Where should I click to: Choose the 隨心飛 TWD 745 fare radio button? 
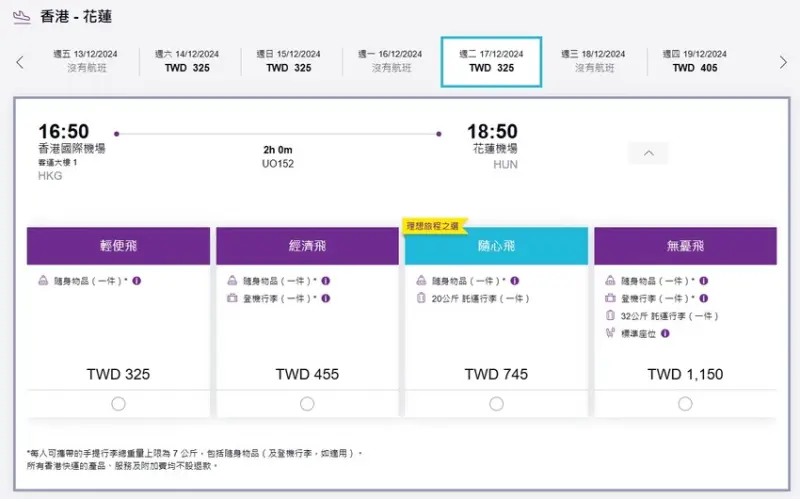tap(496, 403)
